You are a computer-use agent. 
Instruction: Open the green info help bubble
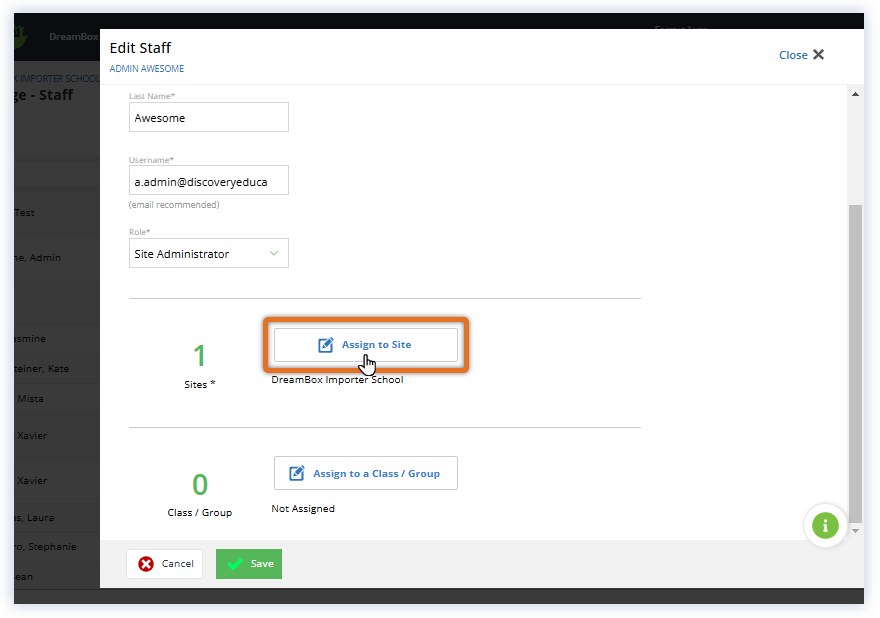(825, 526)
